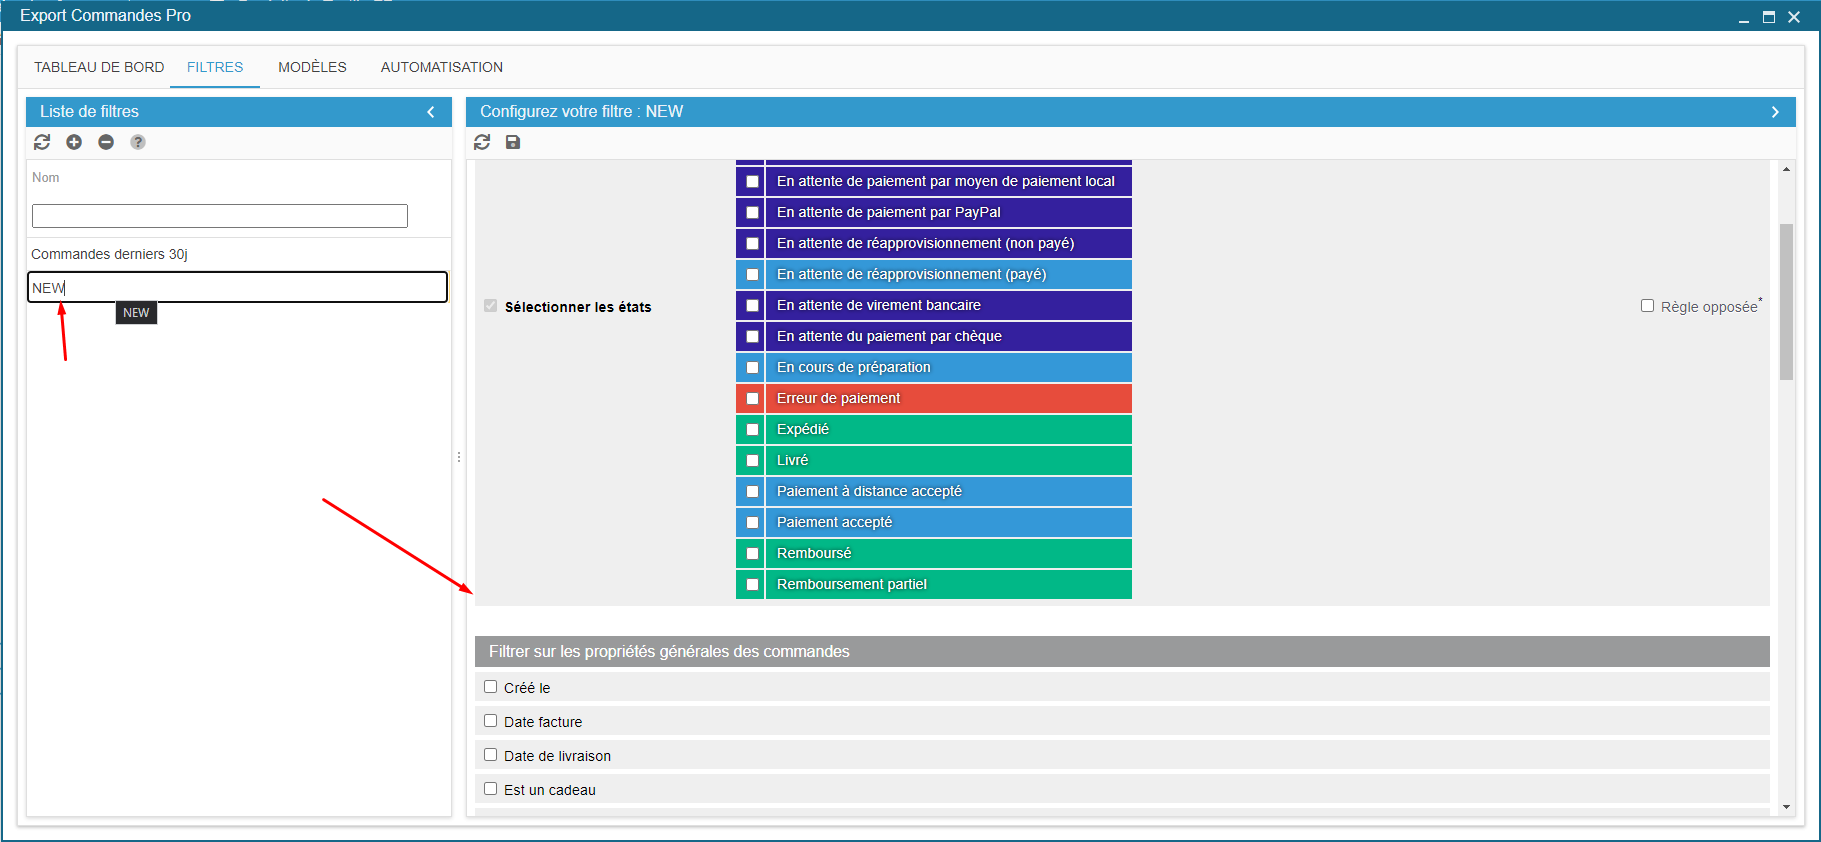
Task: Click the Nom search input field
Action: [x=220, y=216]
